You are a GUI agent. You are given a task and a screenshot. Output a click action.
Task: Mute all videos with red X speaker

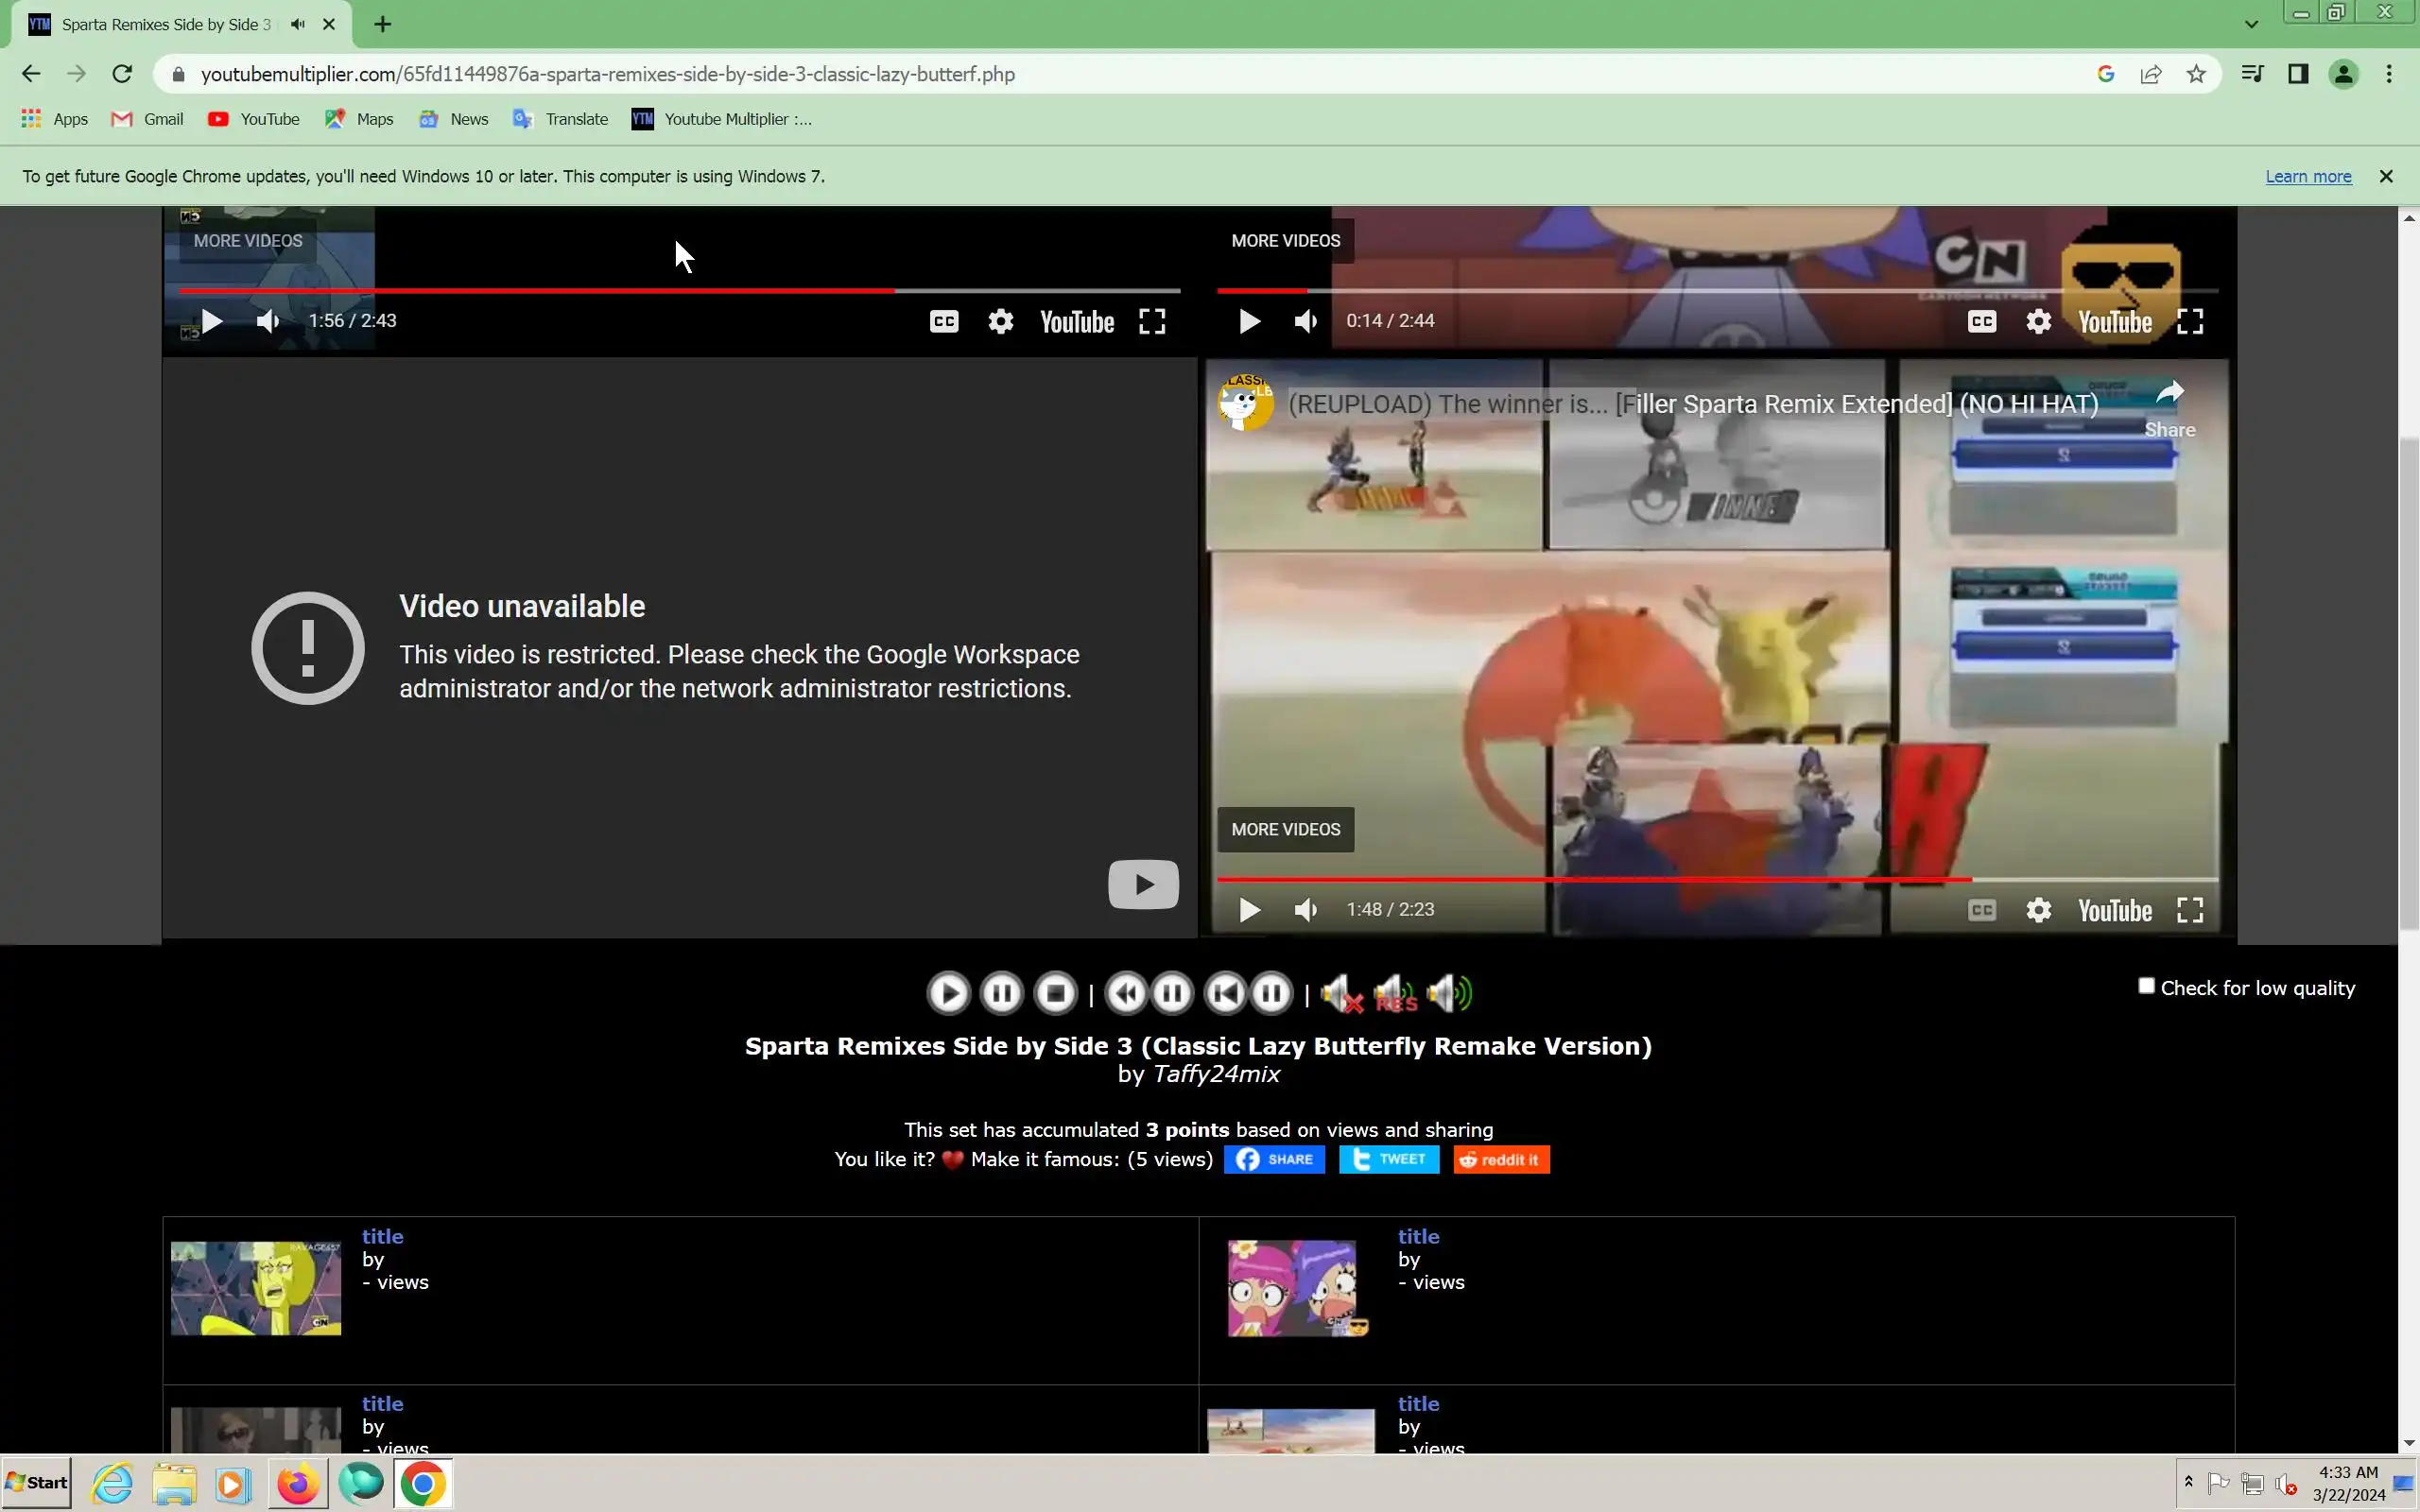1341,993
